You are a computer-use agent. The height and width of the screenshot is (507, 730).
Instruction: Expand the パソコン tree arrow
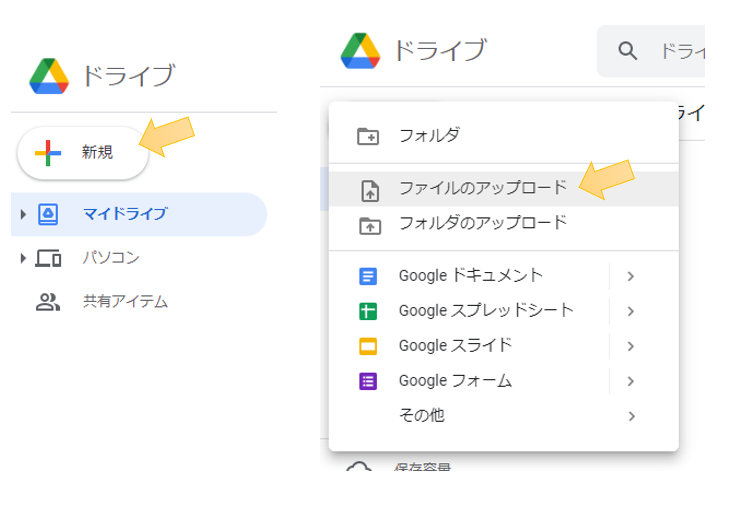pos(23,258)
